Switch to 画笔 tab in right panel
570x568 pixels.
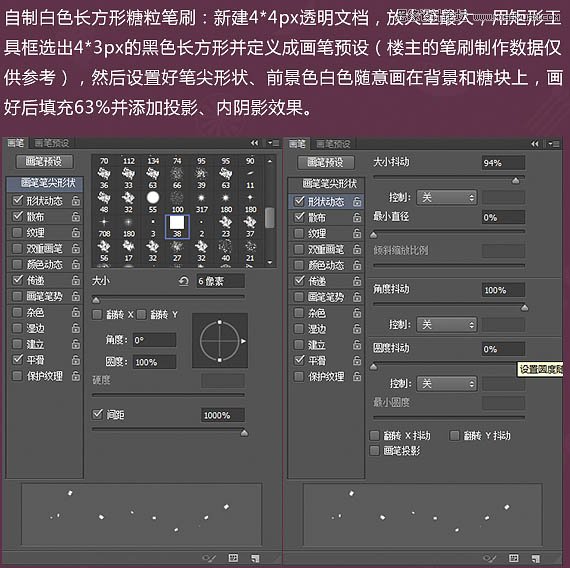297,144
